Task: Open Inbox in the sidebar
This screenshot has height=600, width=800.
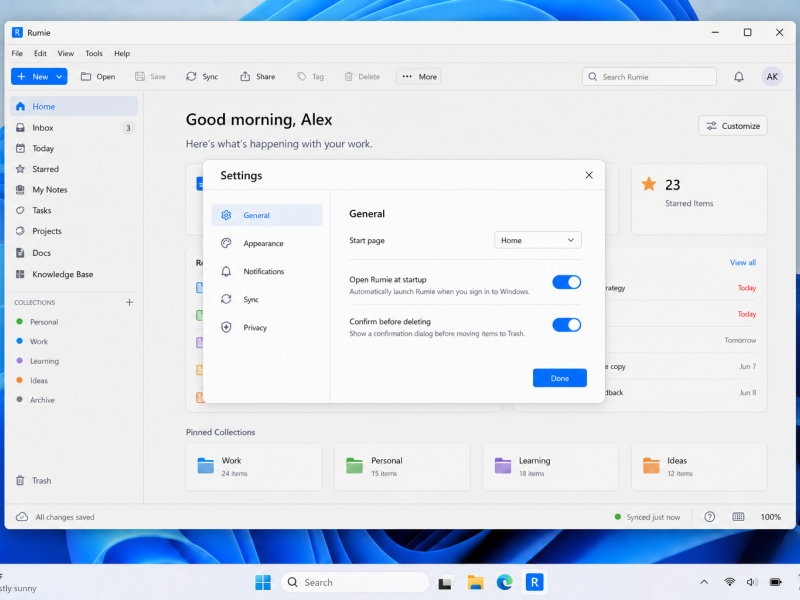Action: pyautogui.click(x=74, y=128)
